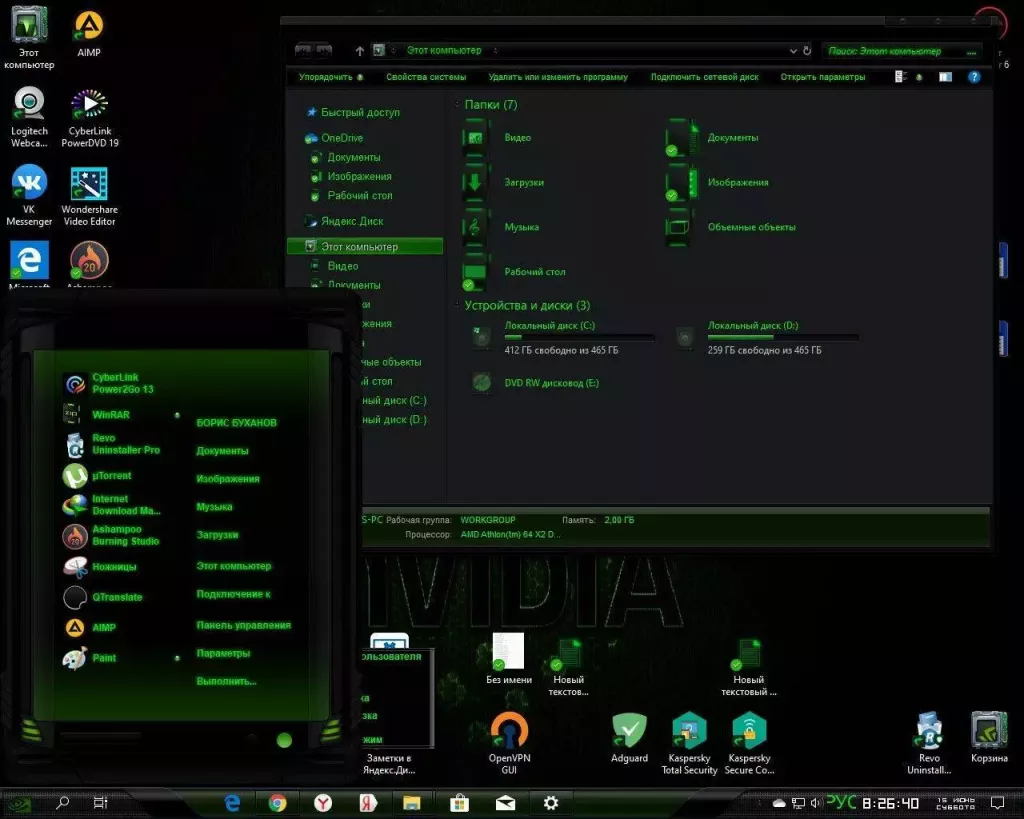Screen dimensions: 1024x819
Task: Open volume control in system tray
Action: [815, 803]
